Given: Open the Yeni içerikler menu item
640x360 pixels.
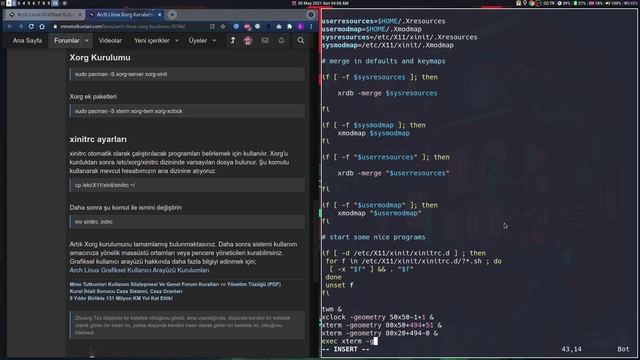Looking at the screenshot, I should [151, 41].
